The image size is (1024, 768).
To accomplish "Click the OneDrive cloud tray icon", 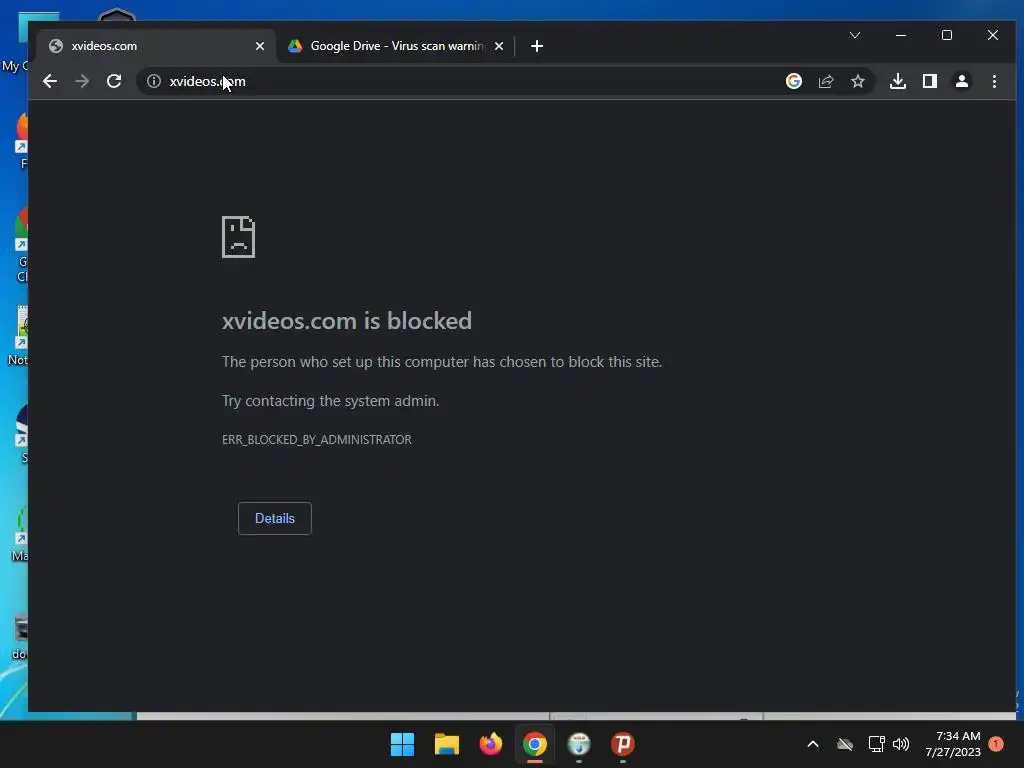I will (x=845, y=744).
